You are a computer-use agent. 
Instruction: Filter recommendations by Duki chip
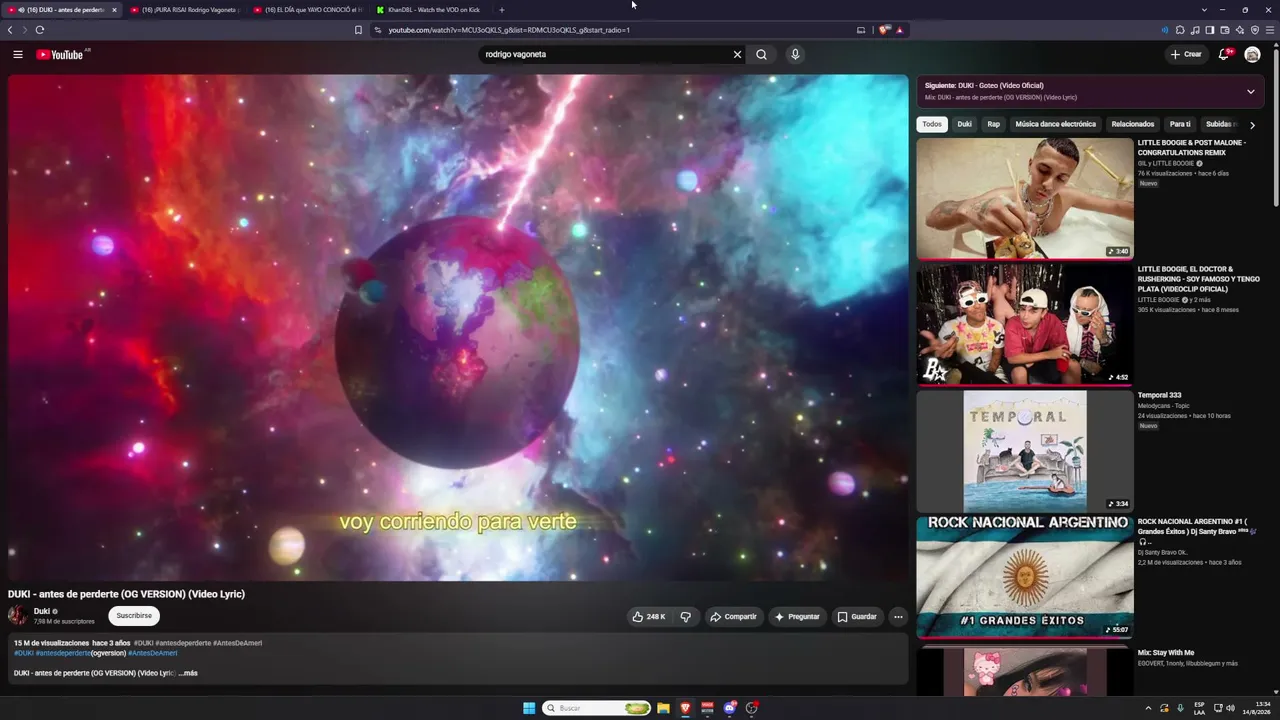(x=964, y=124)
